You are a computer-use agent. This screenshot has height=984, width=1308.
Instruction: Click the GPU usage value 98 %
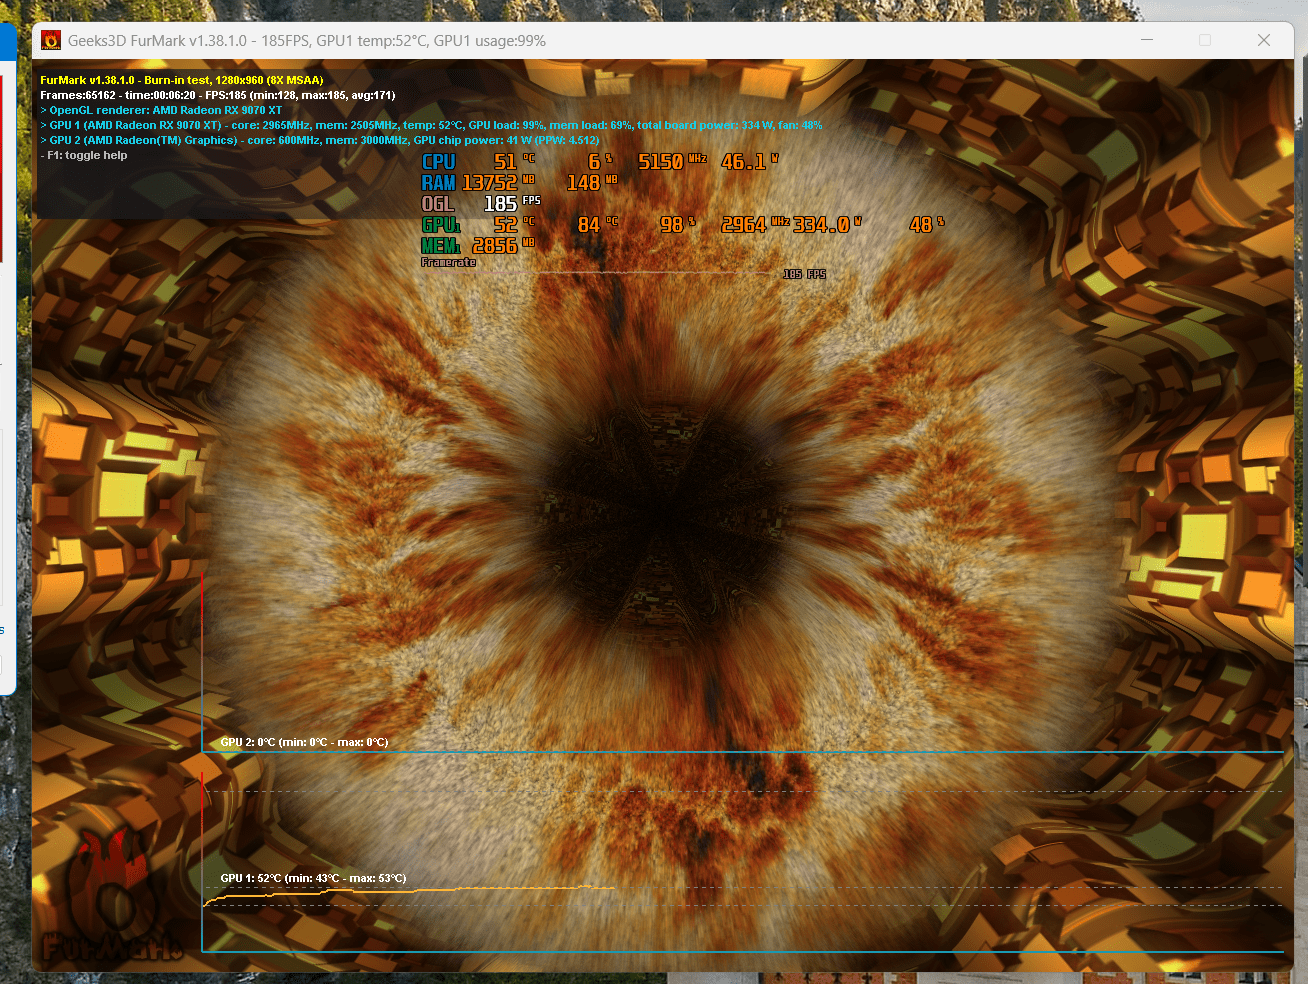click(677, 225)
